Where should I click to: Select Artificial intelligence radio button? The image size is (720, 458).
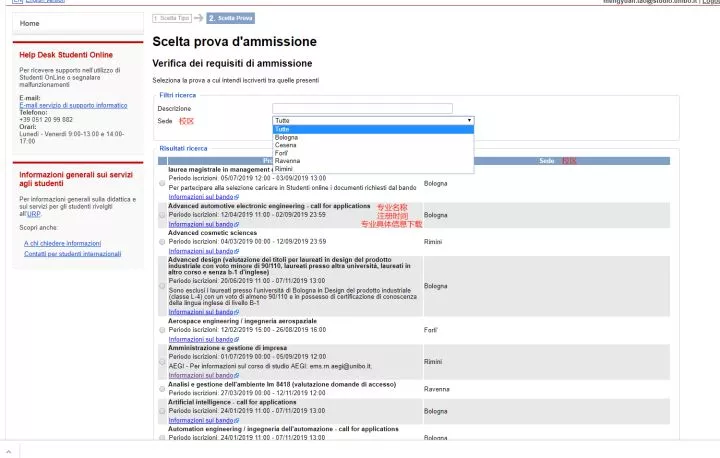coord(162,411)
